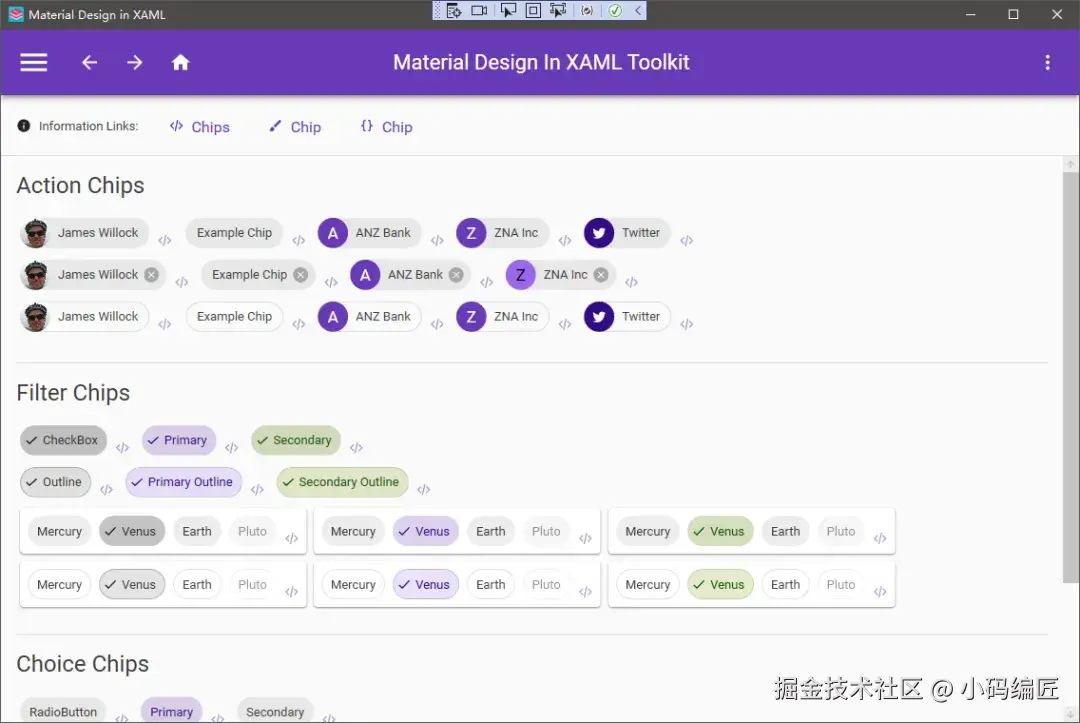Click the display layout adorners icon in debug toolbar
This screenshot has height=723, width=1080.
[533, 10]
